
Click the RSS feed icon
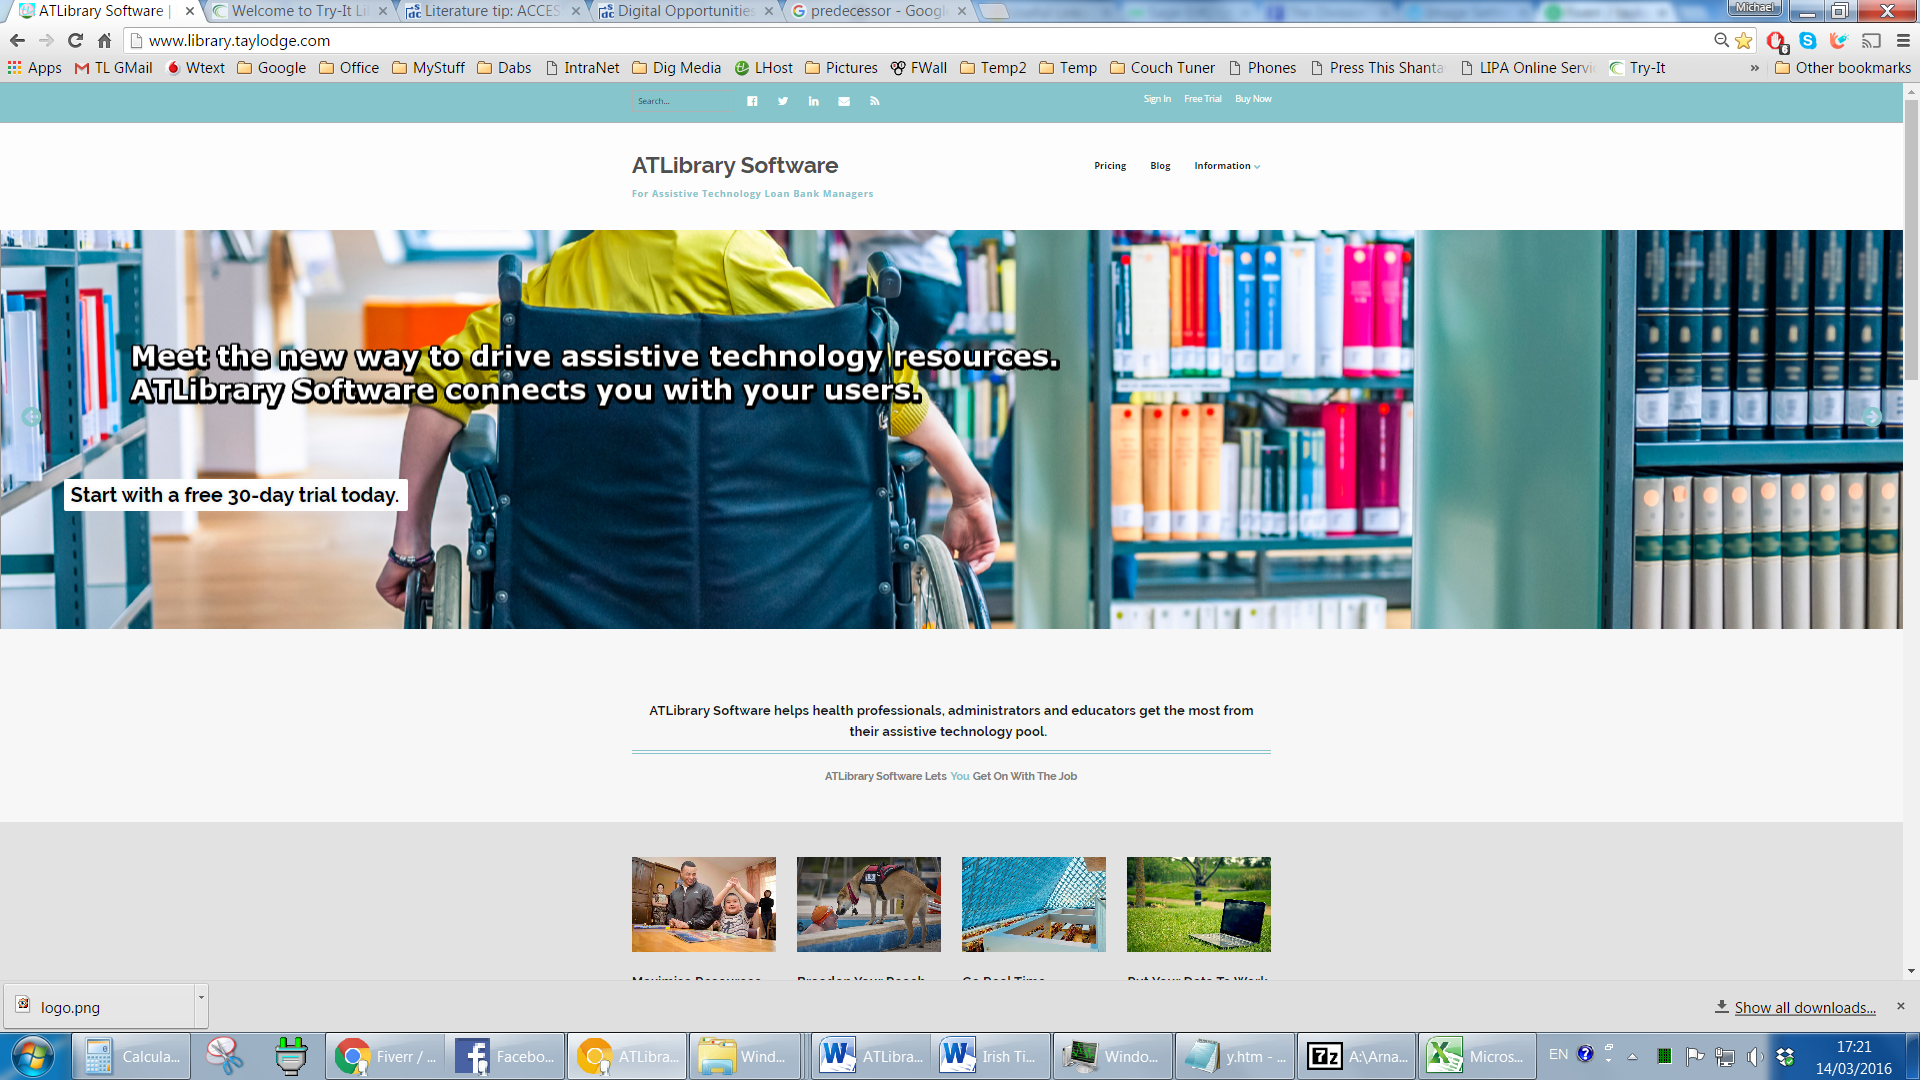coord(874,101)
